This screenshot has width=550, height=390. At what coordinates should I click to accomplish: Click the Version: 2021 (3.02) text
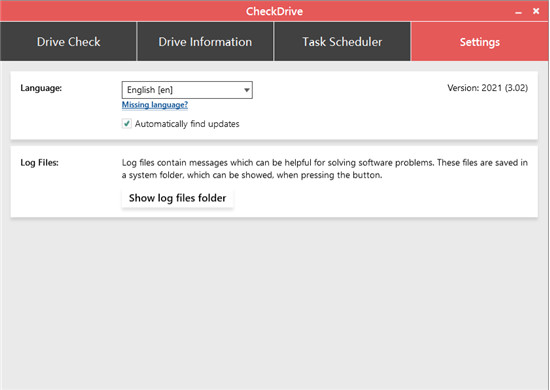488,88
